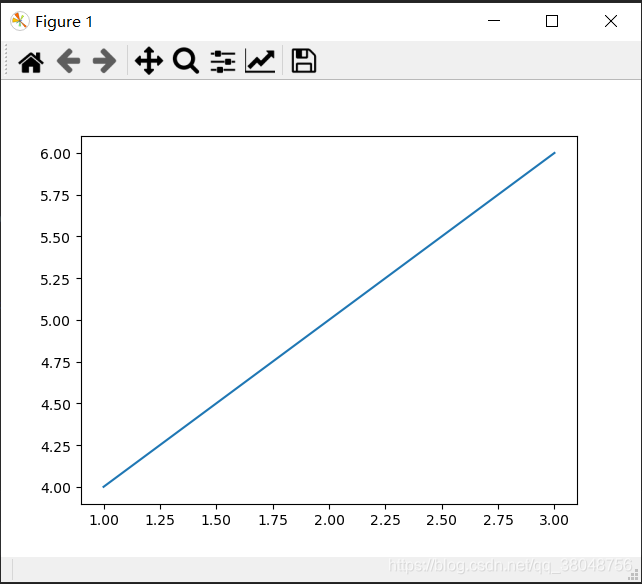Click the blue plotted line
The image size is (642, 584).
pyautogui.click(x=329, y=320)
